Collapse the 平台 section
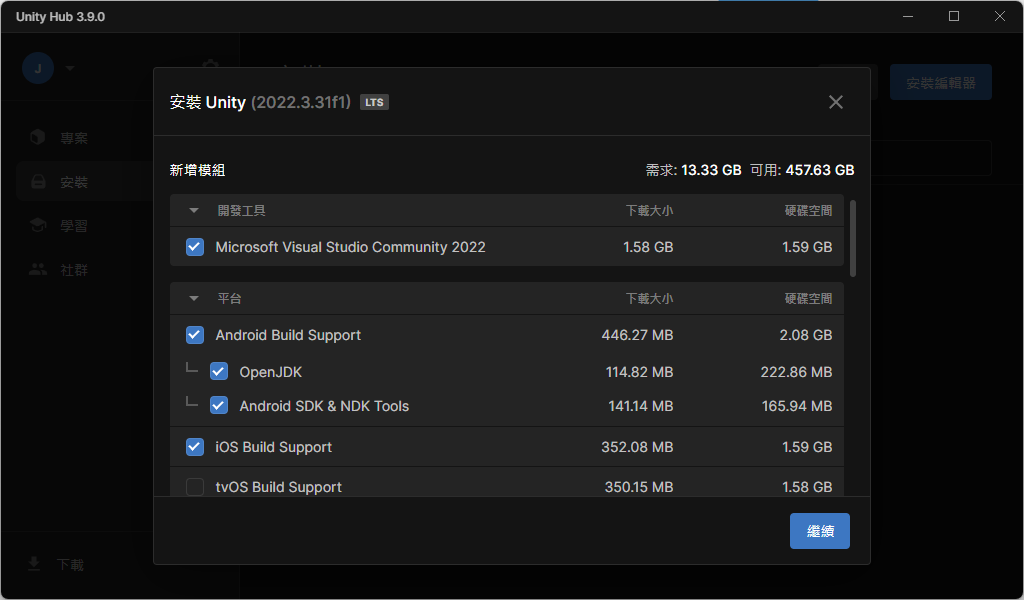 click(193, 298)
